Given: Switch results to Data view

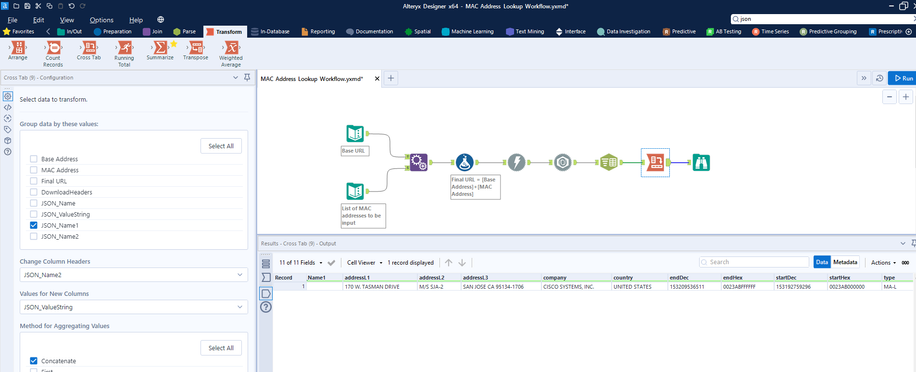Looking at the screenshot, I should coord(822,262).
